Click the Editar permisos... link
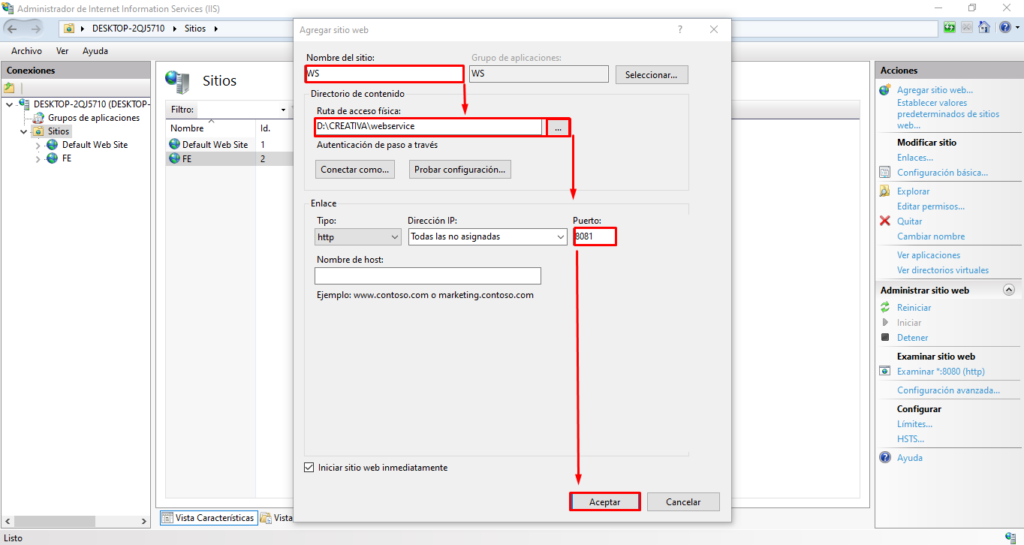Viewport: 1024px width, 545px height. pyautogui.click(x=931, y=206)
